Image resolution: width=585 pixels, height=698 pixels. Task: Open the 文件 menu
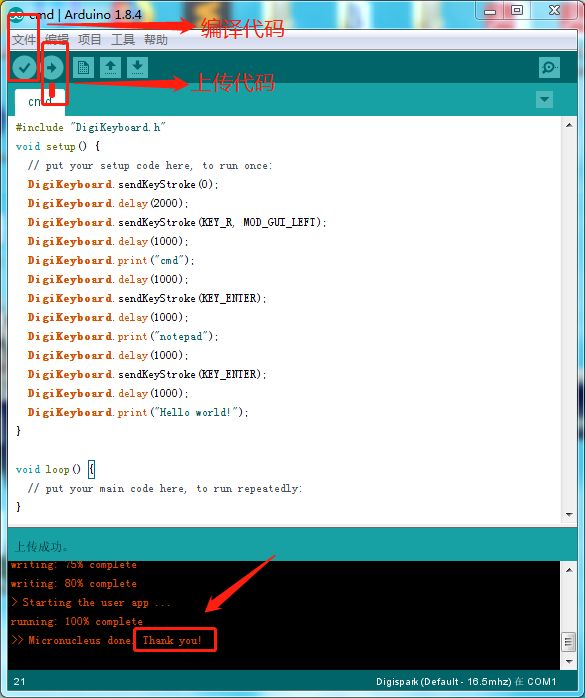click(x=24, y=40)
